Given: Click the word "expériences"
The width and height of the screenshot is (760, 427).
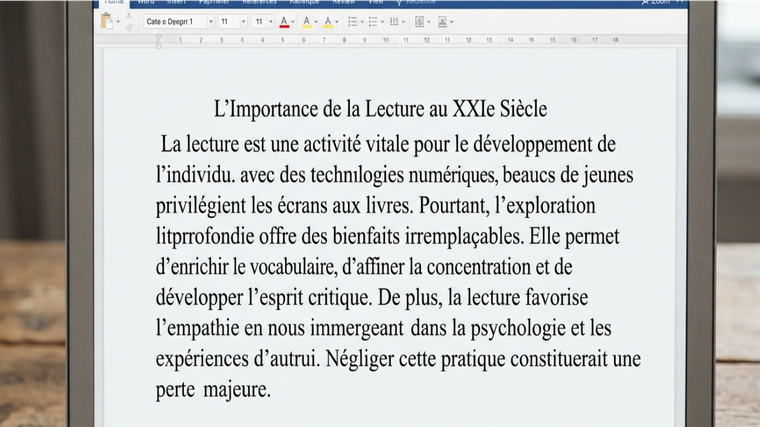Looking at the screenshot, I should tap(202, 360).
